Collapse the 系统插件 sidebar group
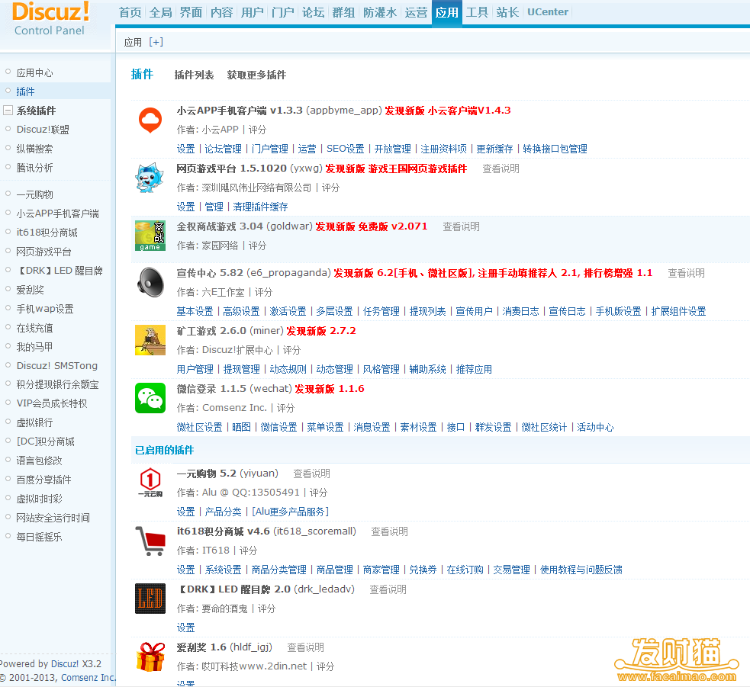 [8, 111]
